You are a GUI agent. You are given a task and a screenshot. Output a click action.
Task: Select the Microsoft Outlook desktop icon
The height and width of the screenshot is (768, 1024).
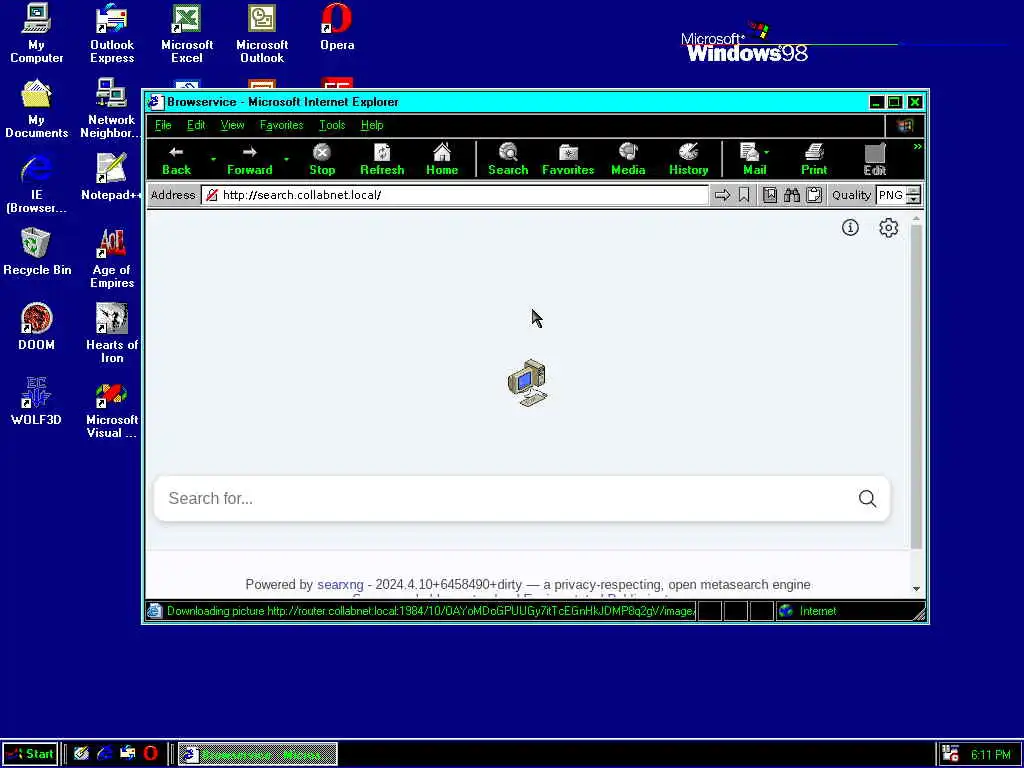coord(262,34)
